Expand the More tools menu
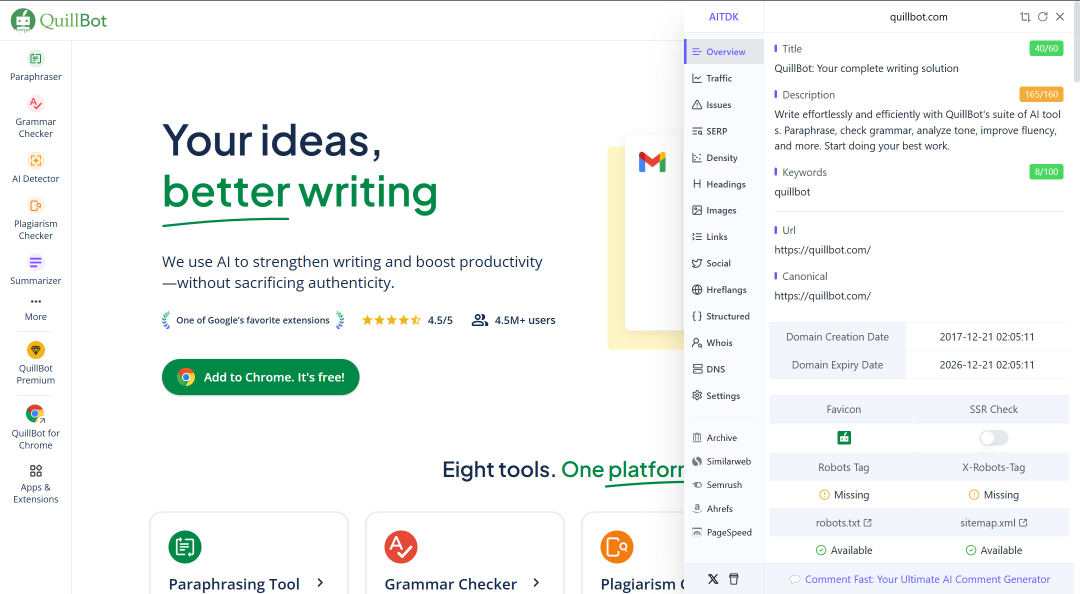The image size is (1080, 594). (36, 309)
